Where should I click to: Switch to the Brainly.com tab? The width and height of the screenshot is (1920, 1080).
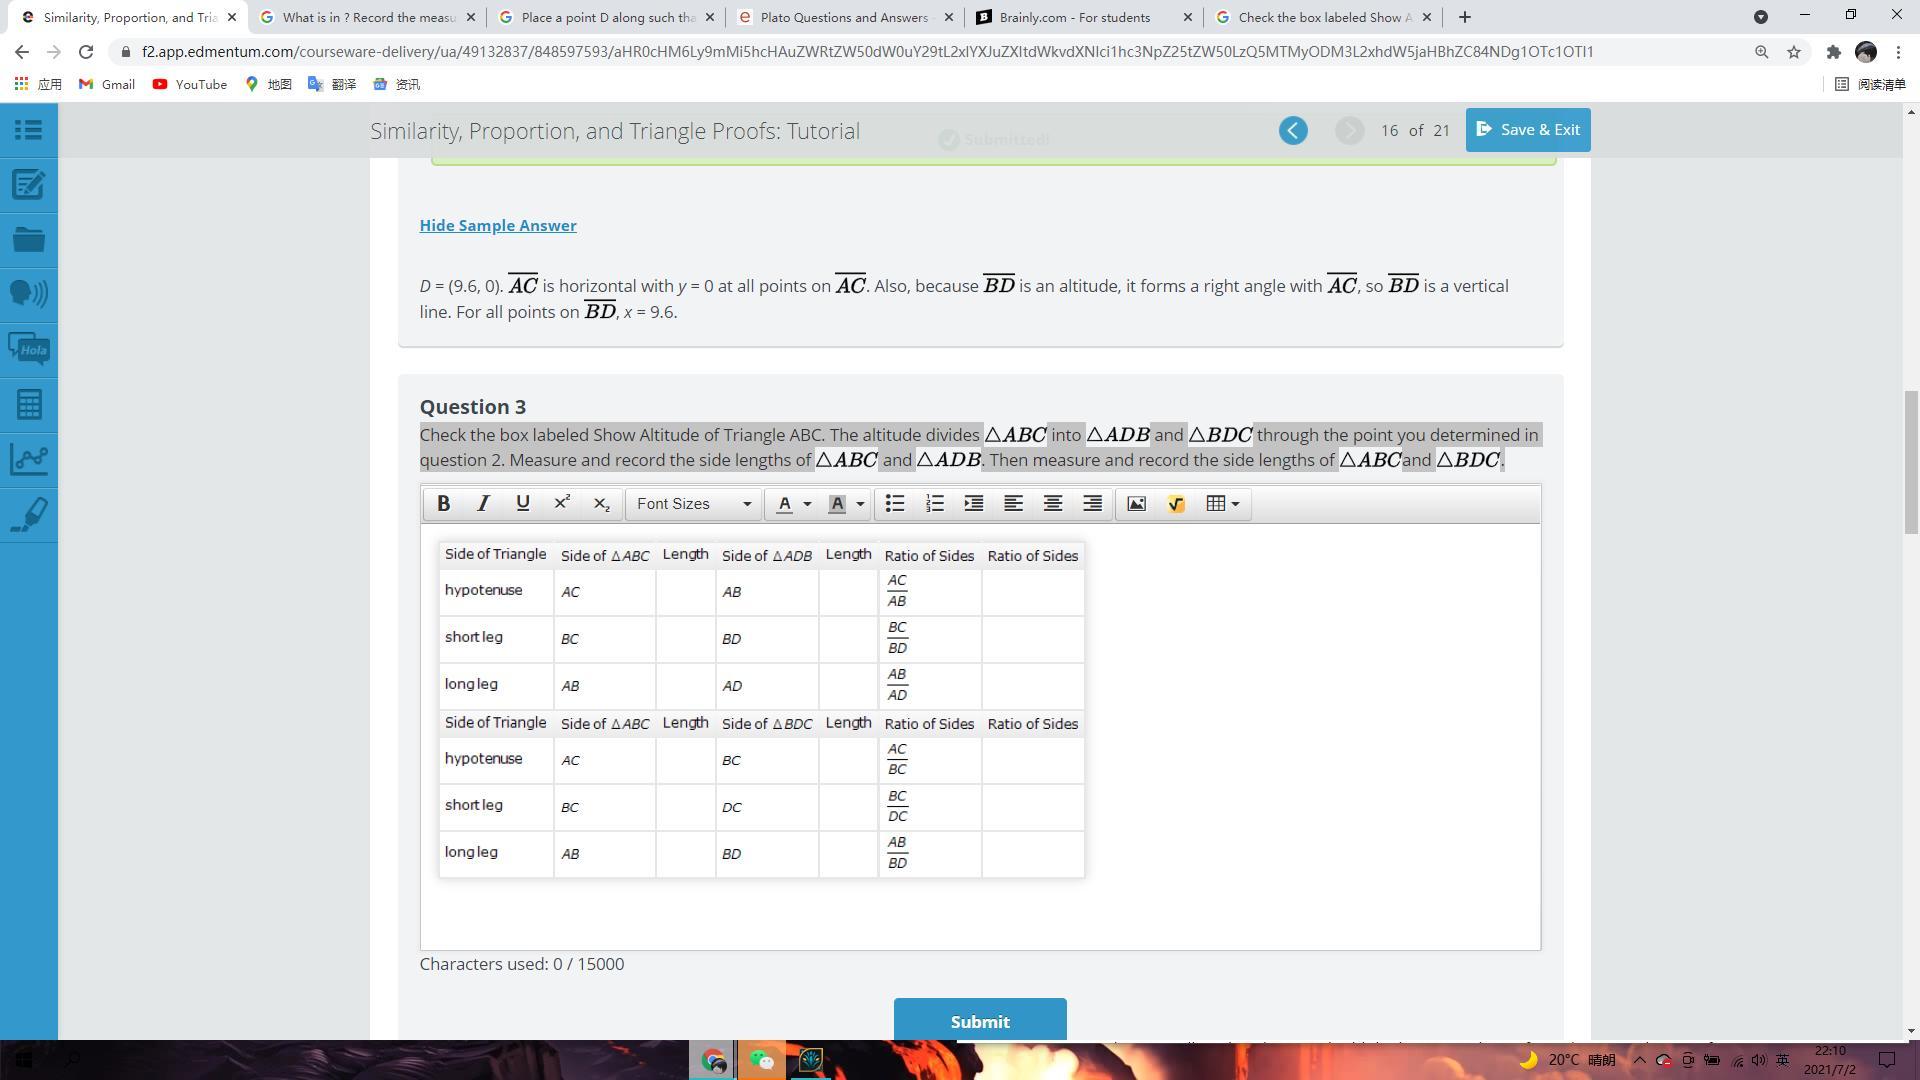1075,17
